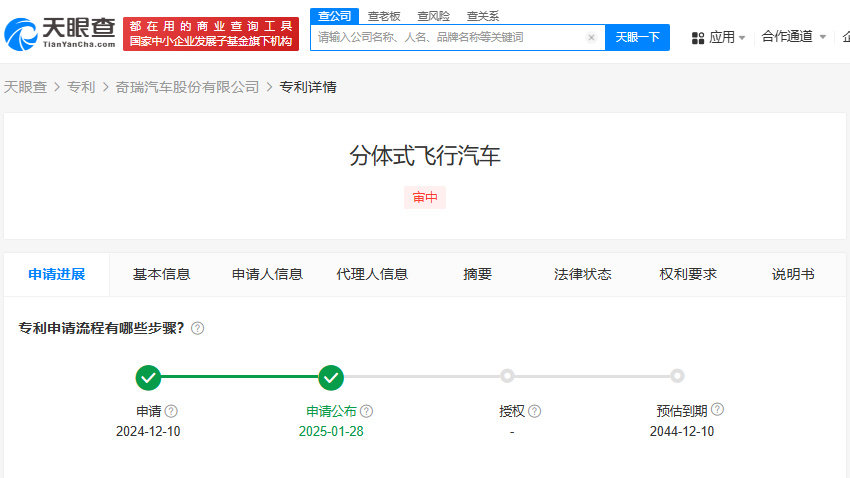Click the application date 2024-12-10
This screenshot has height=478, width=850.
148,431
